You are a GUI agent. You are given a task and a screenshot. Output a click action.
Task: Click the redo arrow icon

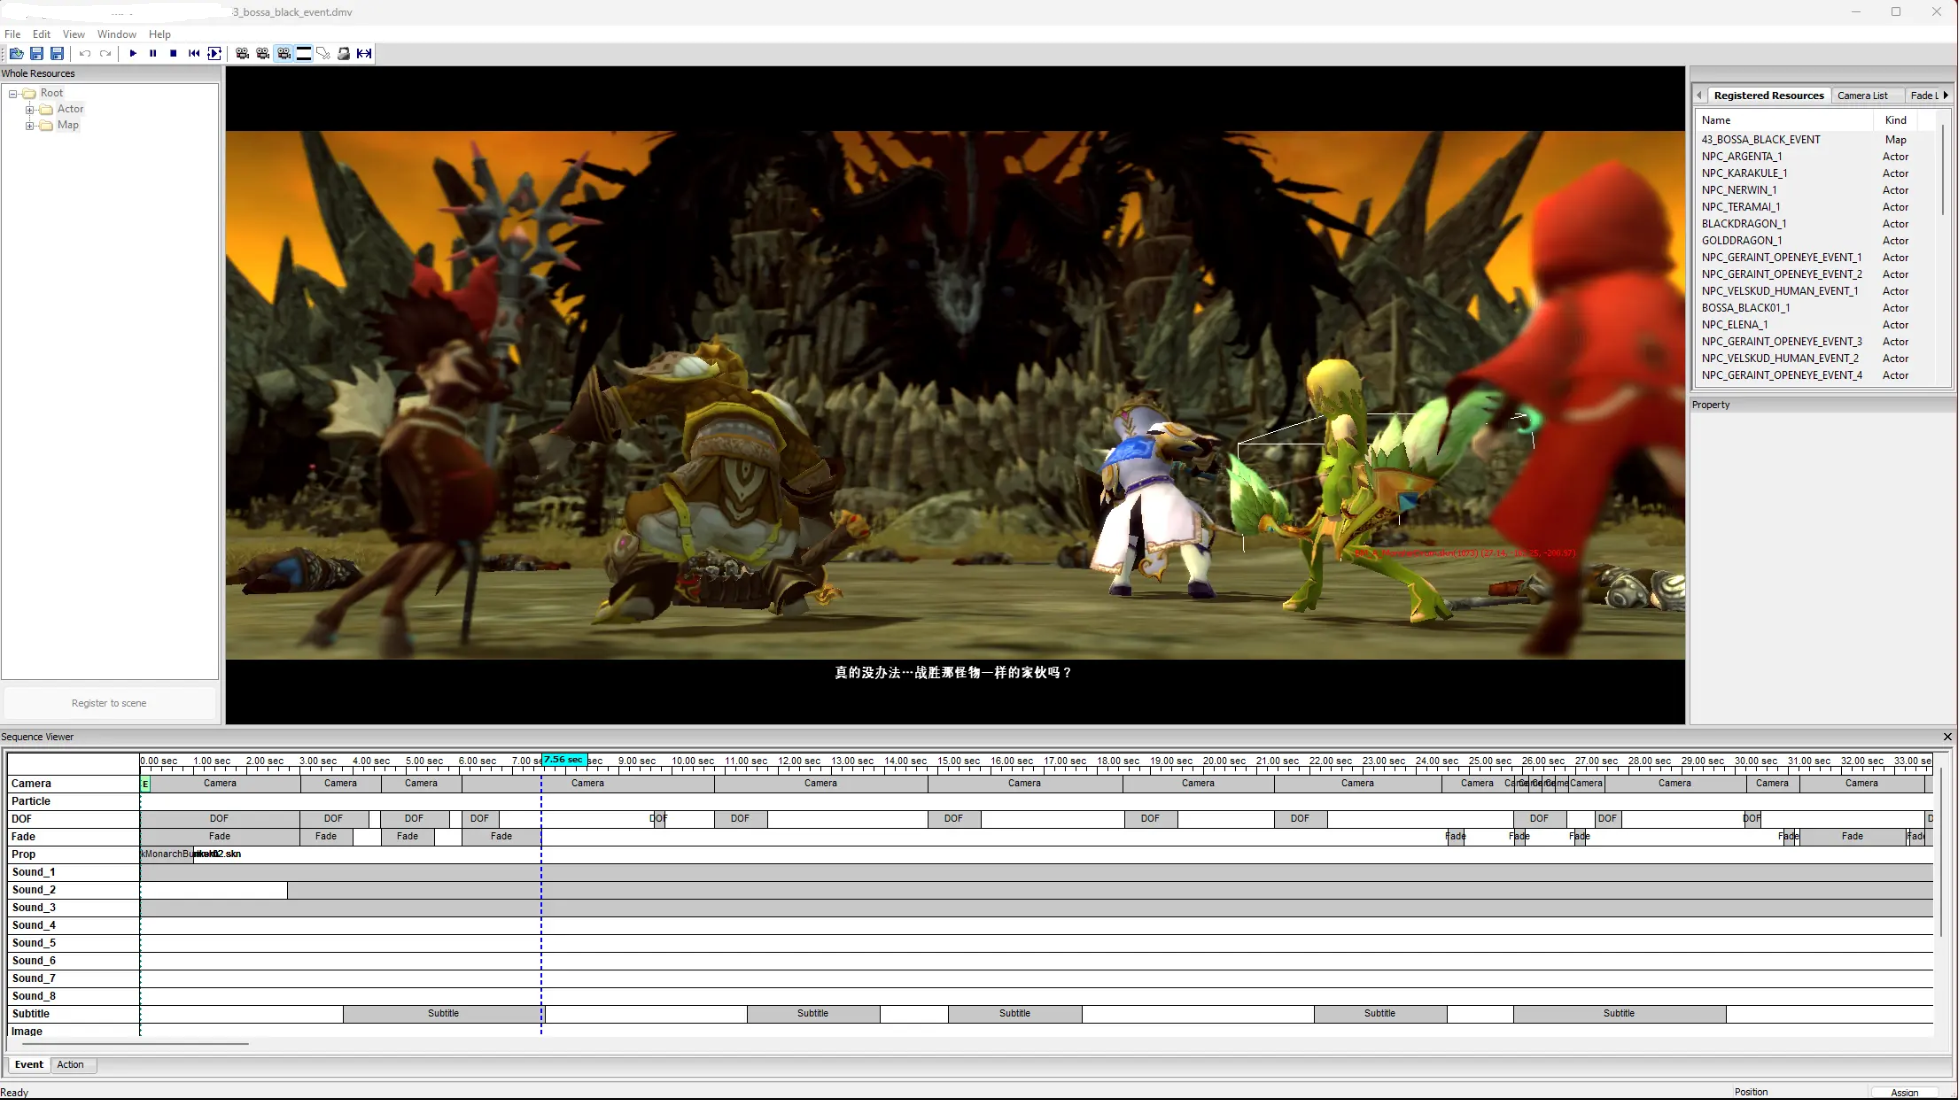(x=105, y=53)
